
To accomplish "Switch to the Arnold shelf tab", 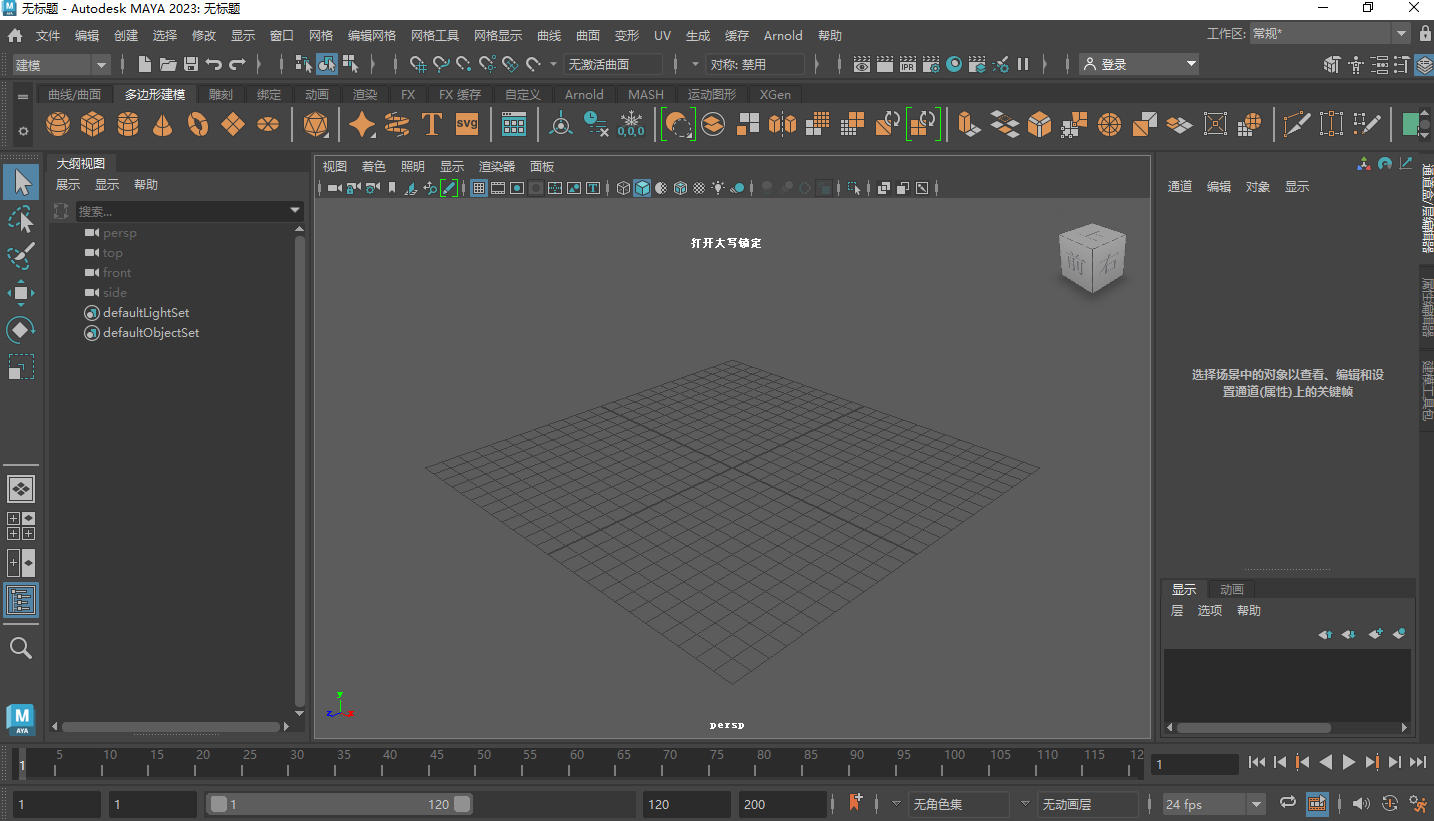I will pyautogui.click(x=584, y=94).
